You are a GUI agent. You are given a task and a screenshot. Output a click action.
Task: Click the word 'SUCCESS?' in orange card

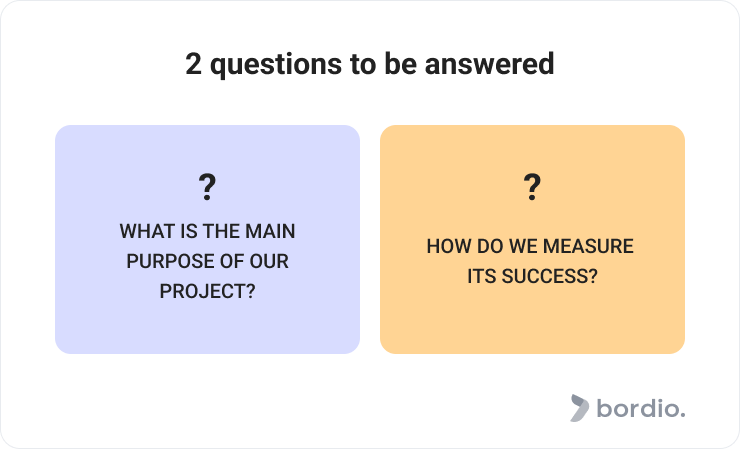click(550, 276)
